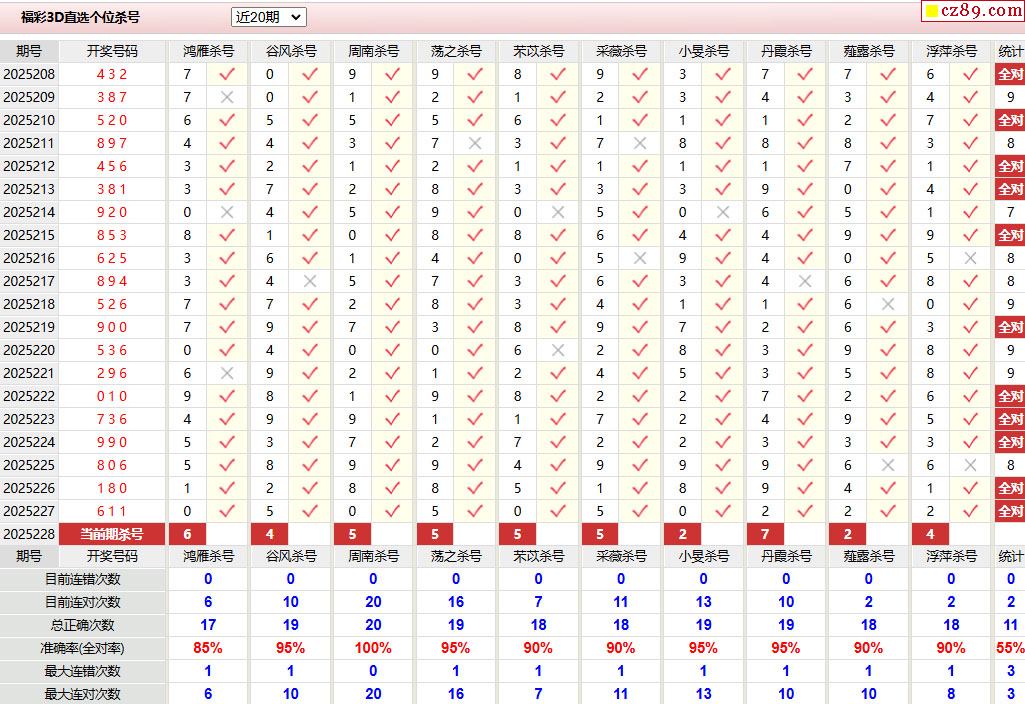Click the red checkmark for 浮萍杀号 in row 2025219
Image resolution: width=1025 pixels, height=704 pixels.
coord(971,327)
